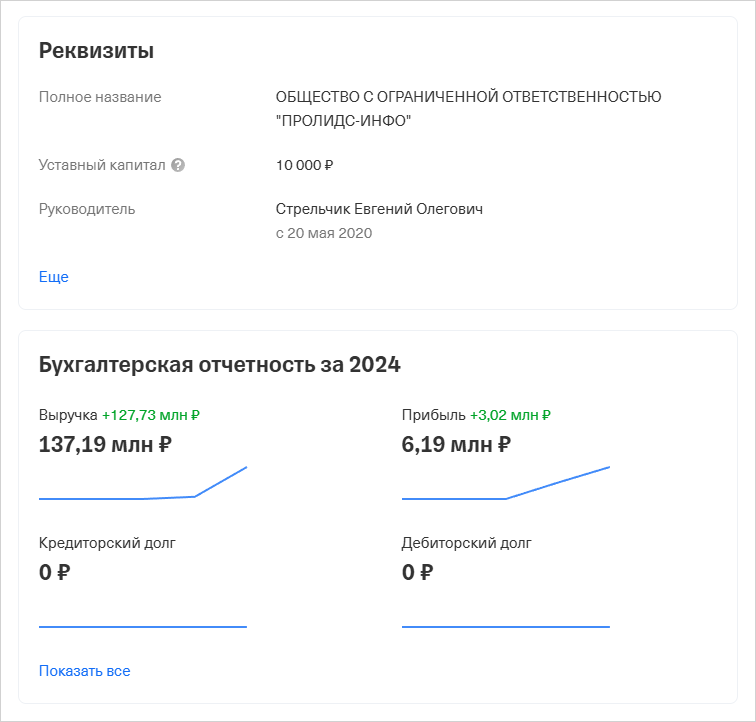Screen dimensions: 756x722
Task: Select the 6,19 млн ₽ profit value
Action: tap(457, 445)
